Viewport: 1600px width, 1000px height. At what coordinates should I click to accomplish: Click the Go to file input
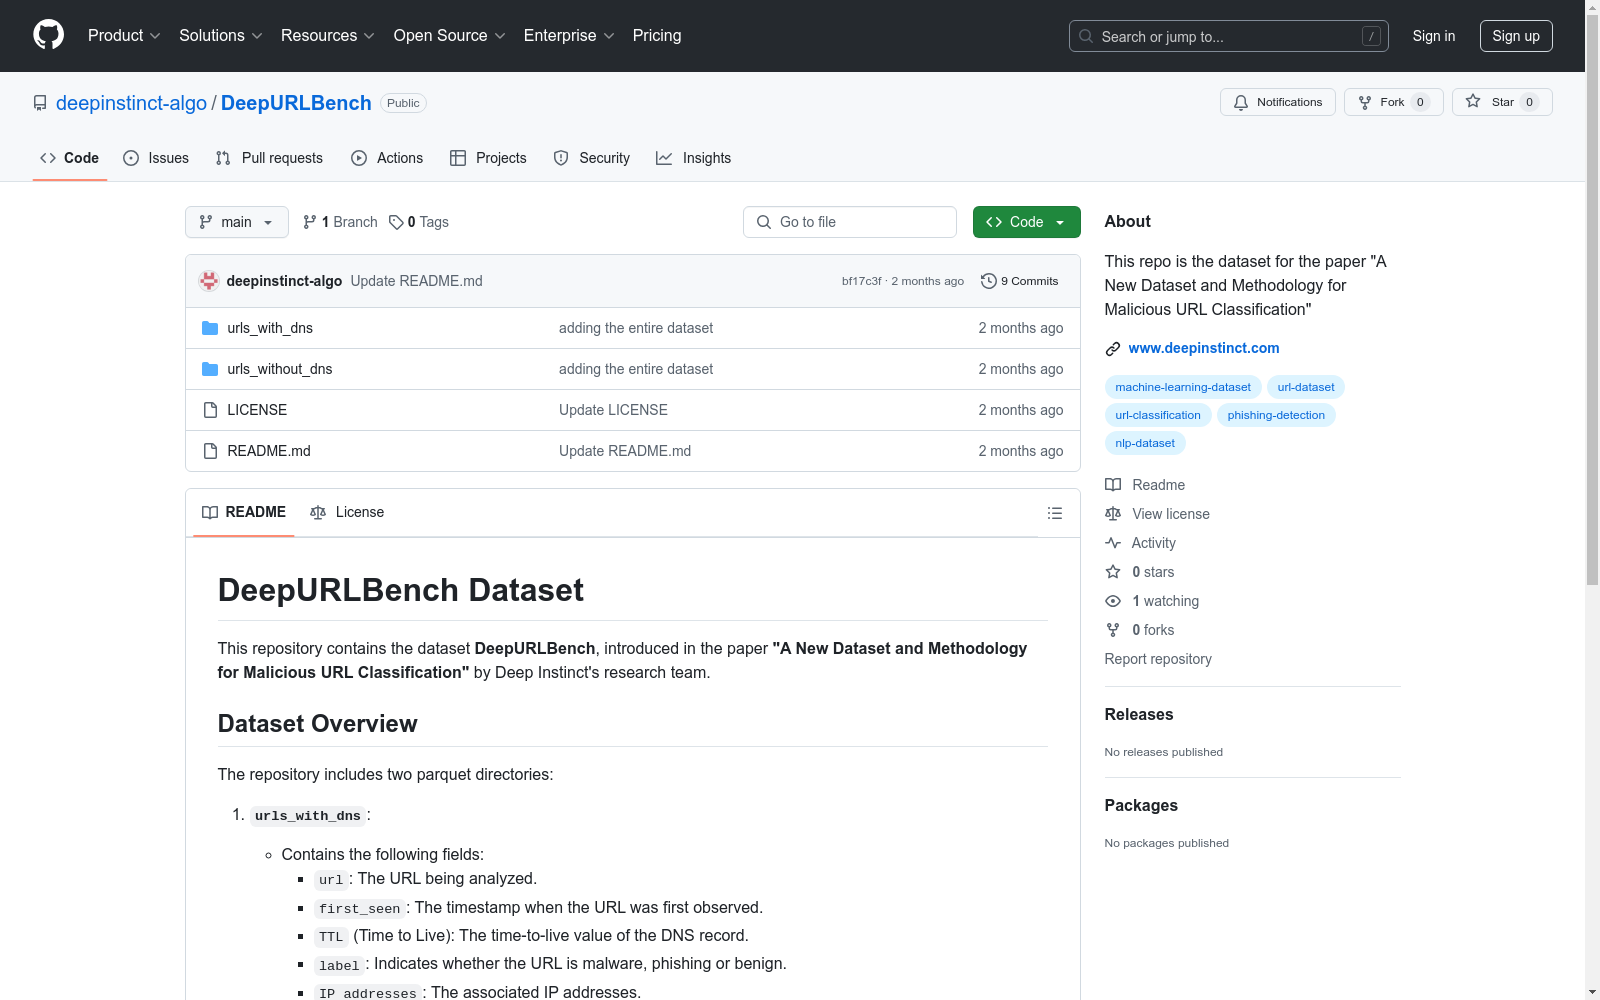(850, 222)
